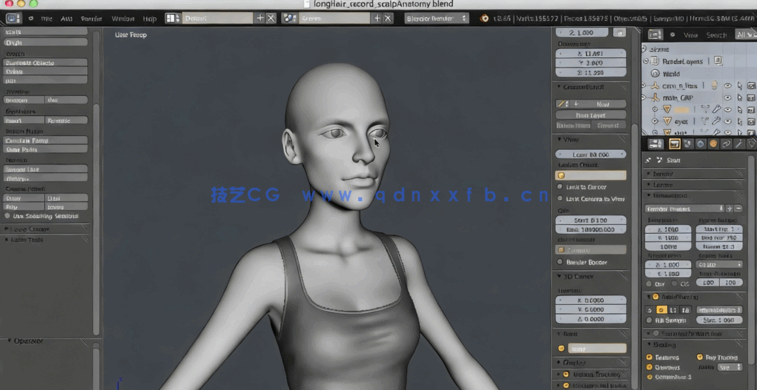This screenshot has height=390, width=757.
Task: Open the Render Presets dropdown
Action: click(685, 209)
